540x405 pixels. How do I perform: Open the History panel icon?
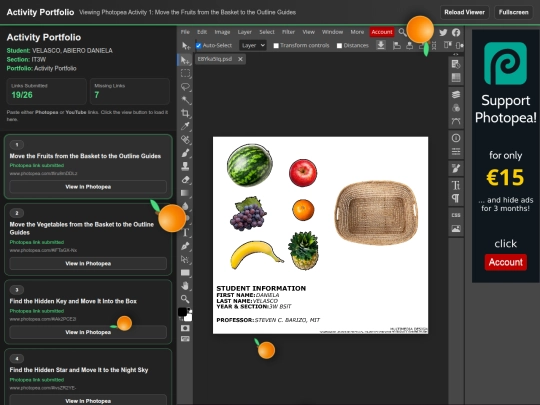(456, 64)
